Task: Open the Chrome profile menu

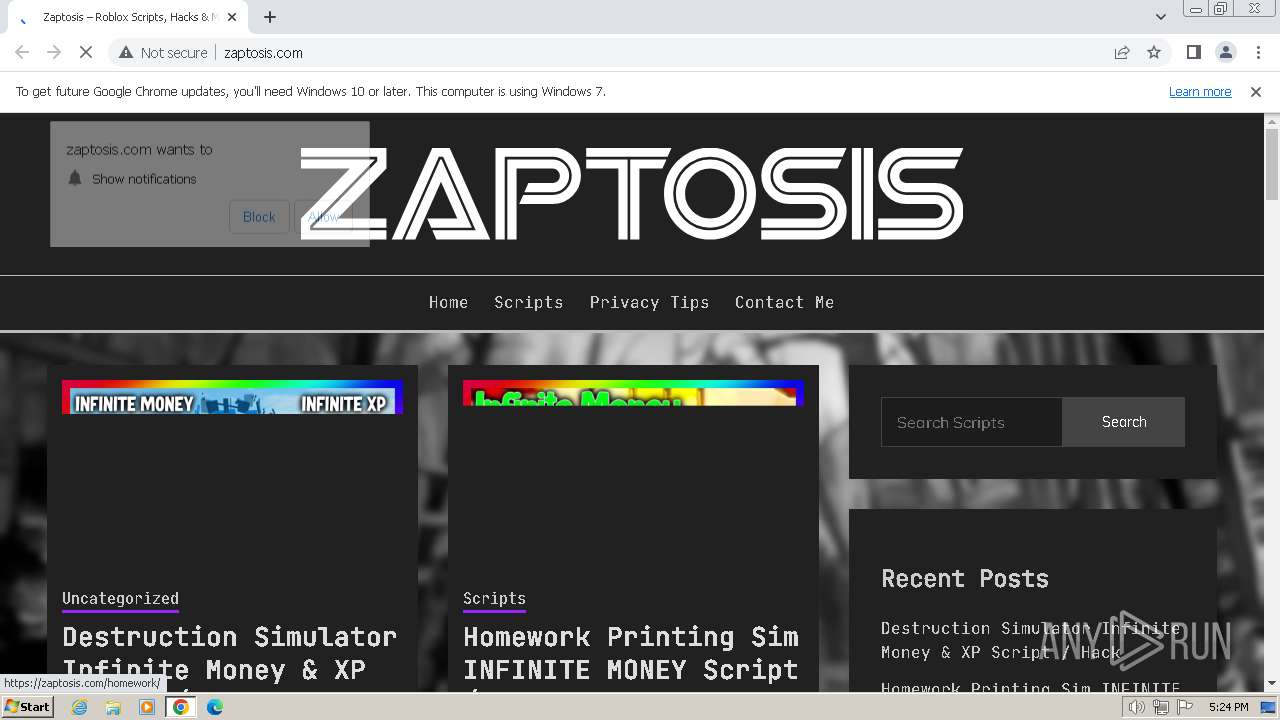Action: [1226, 53]
